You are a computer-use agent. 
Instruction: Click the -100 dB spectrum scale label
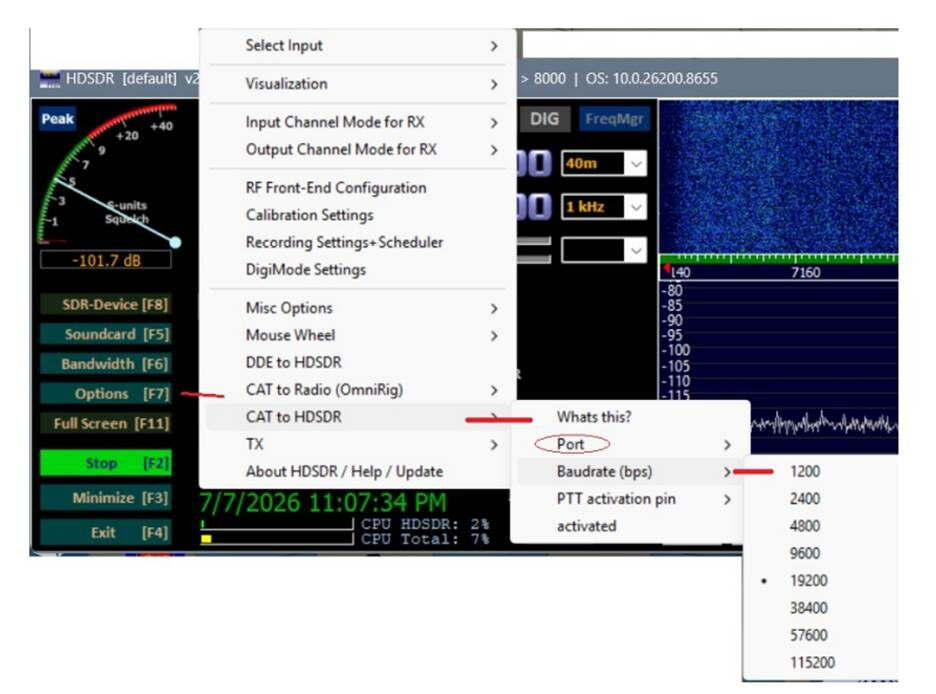pyautogui.click(x=676, y=350)
